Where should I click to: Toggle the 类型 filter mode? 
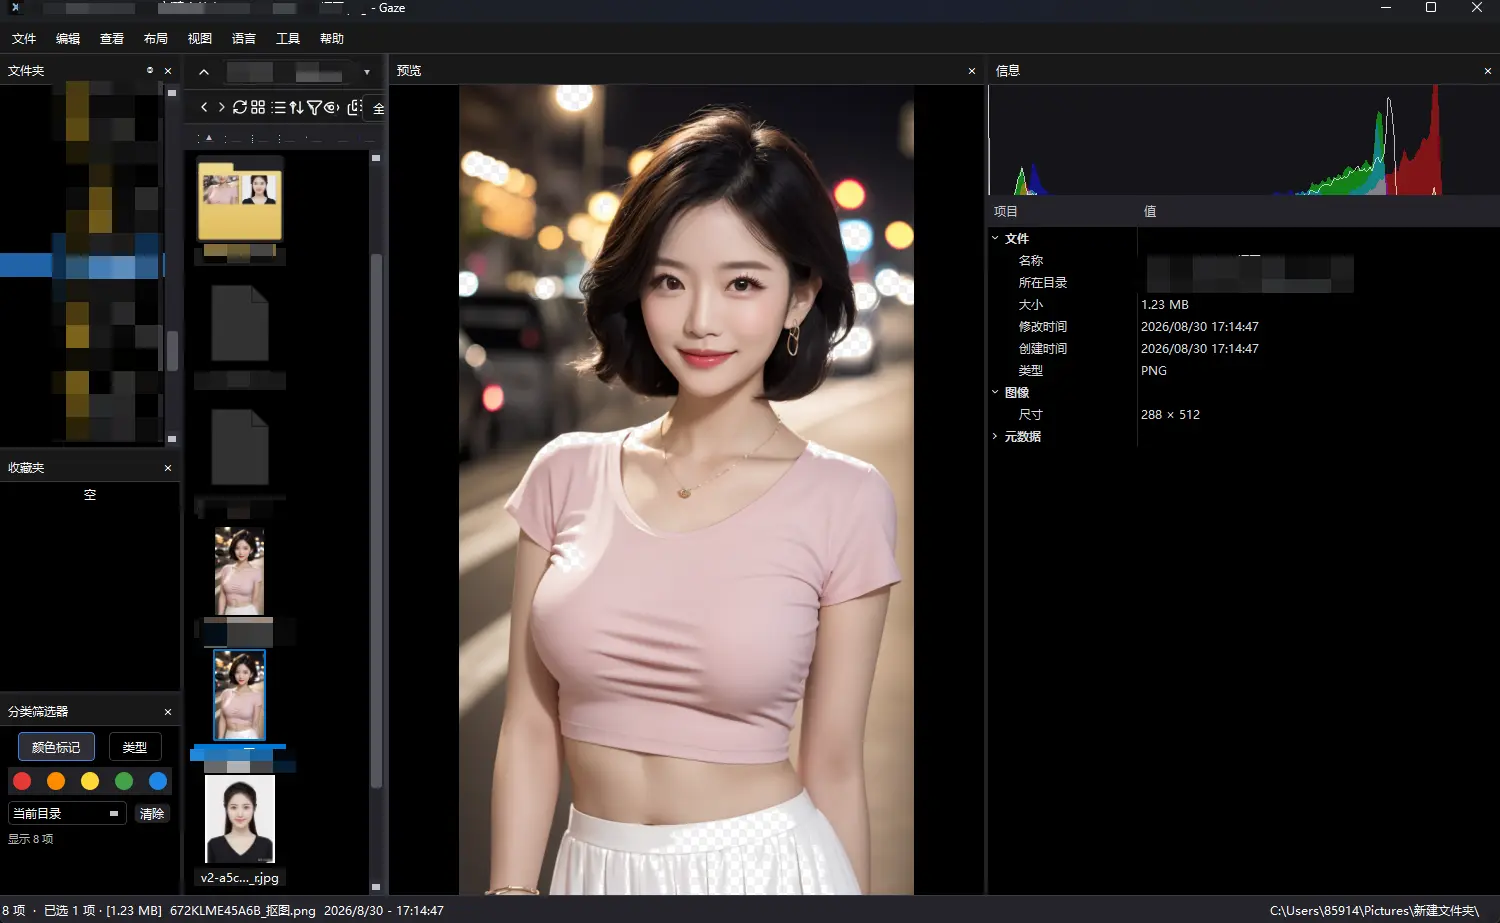tap(135, 747)
